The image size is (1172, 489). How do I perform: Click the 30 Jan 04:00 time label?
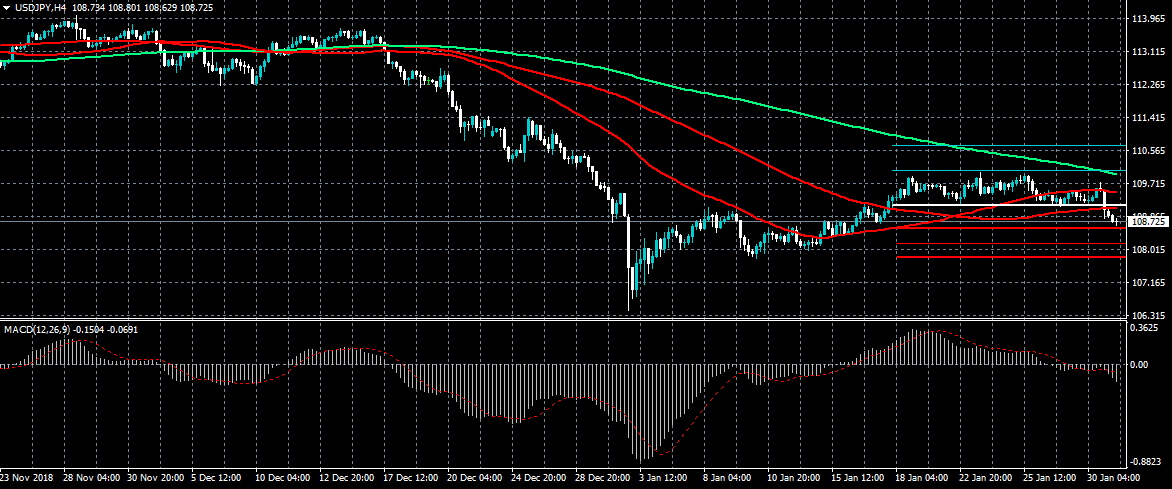(x=1114, y=478)
